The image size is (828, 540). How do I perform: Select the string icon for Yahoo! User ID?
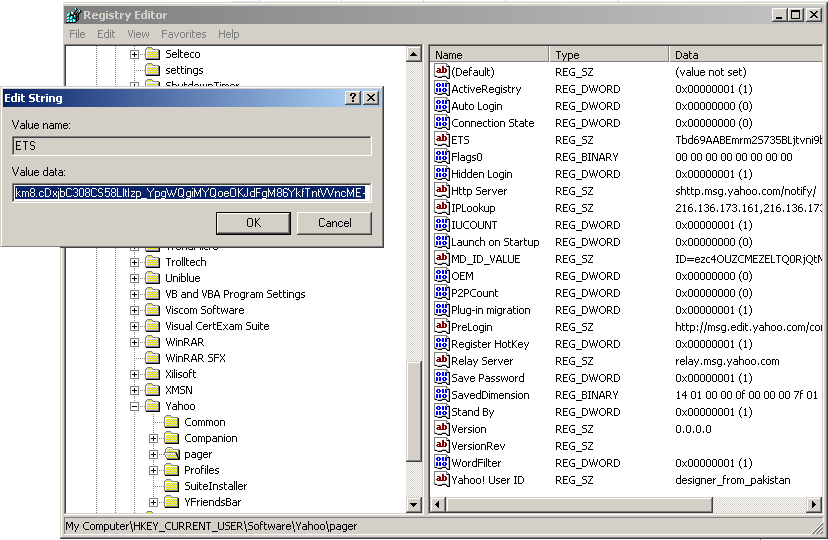point(442,480)
